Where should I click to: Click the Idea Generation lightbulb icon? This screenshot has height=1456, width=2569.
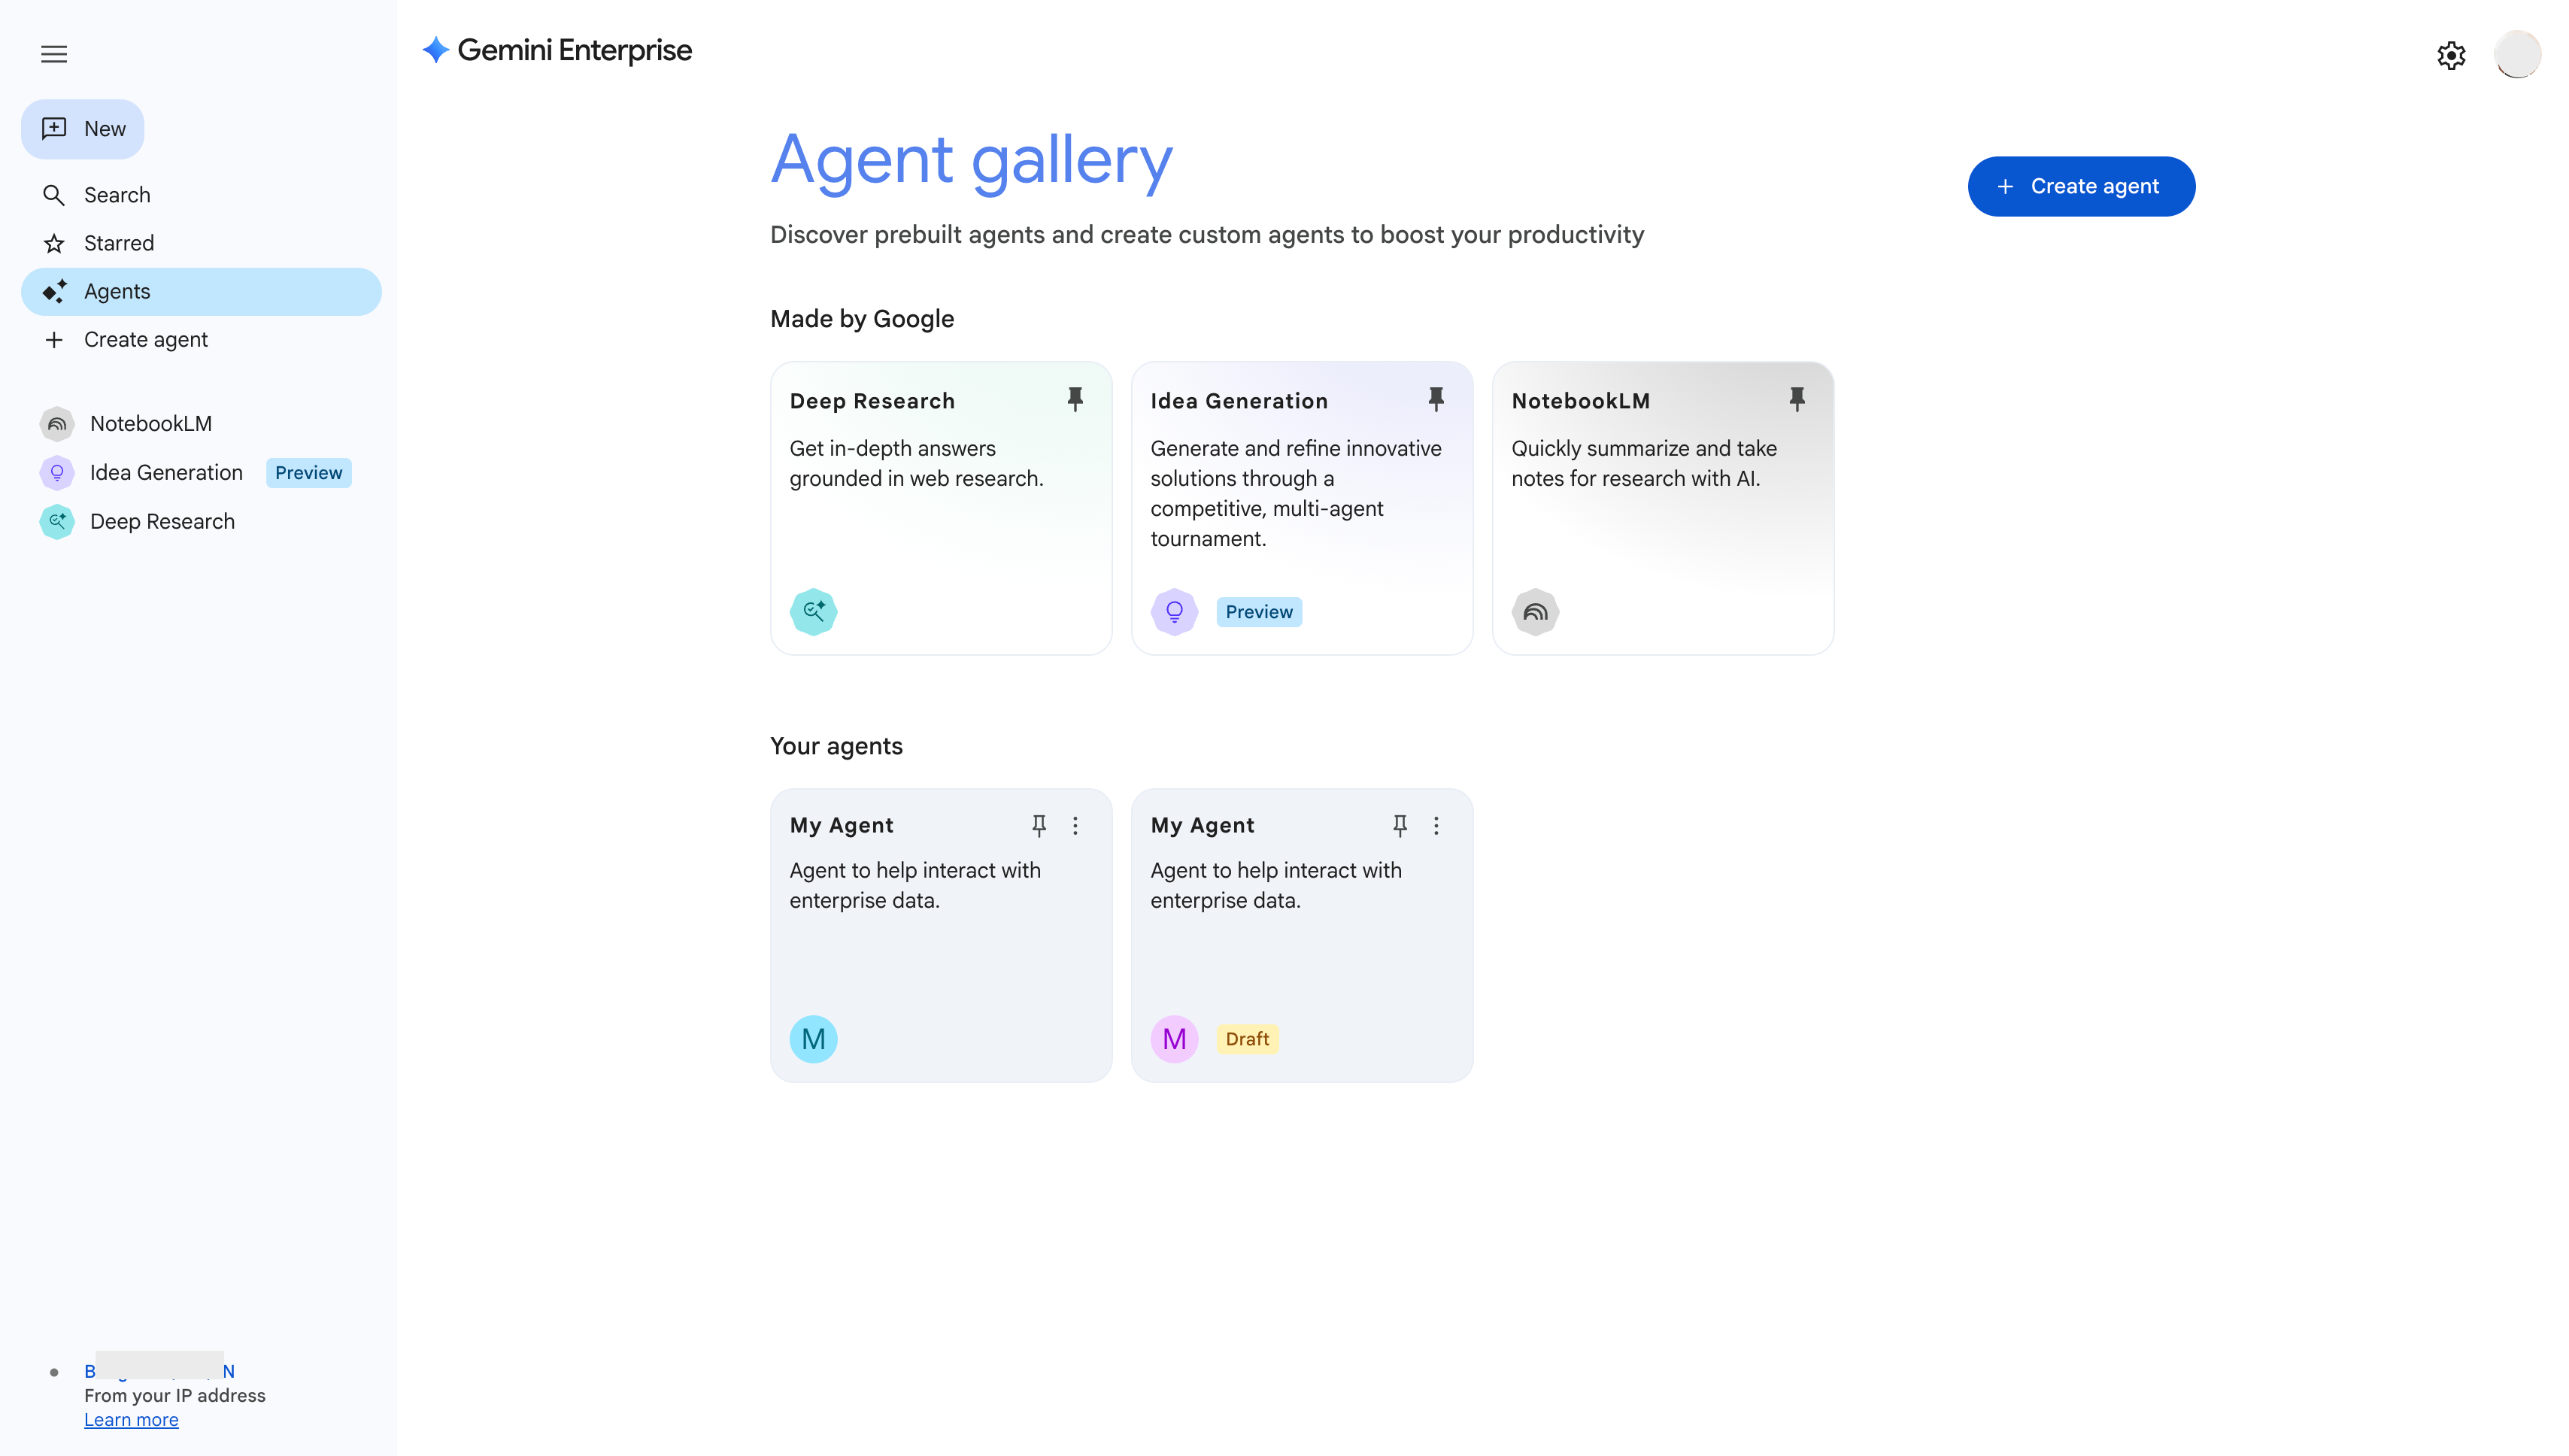click(x=1174, y=611)
